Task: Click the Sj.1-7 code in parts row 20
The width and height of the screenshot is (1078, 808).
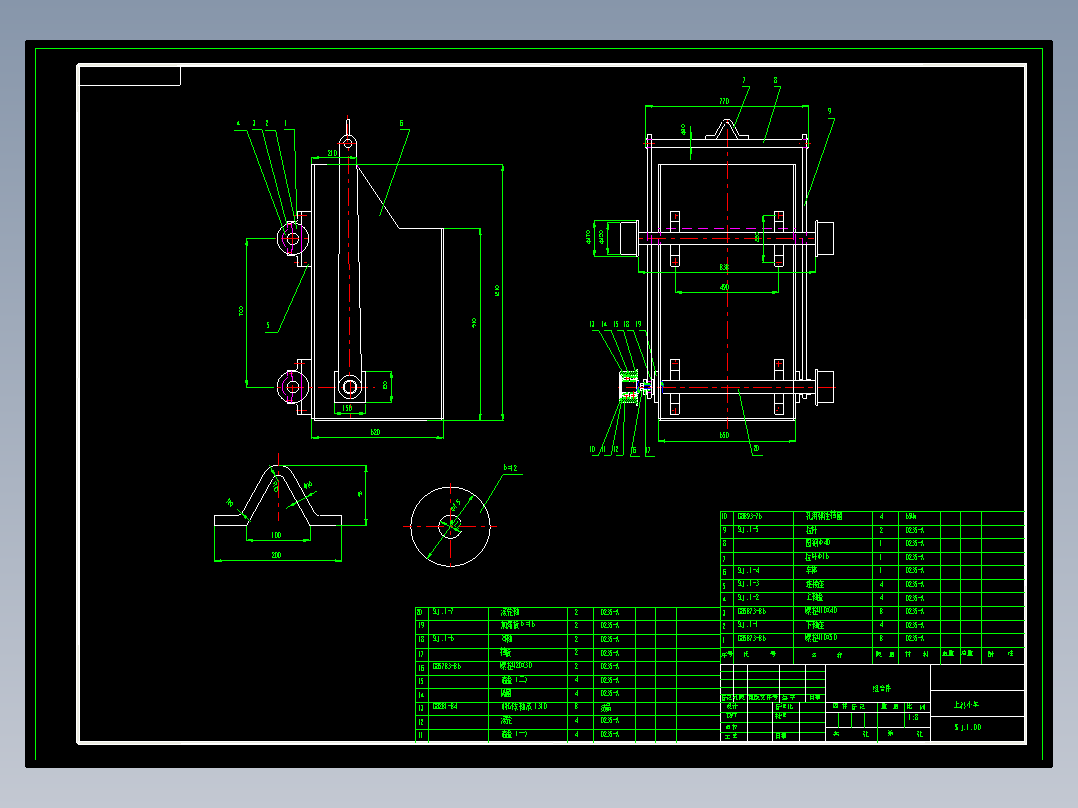Action: (443, 611)
